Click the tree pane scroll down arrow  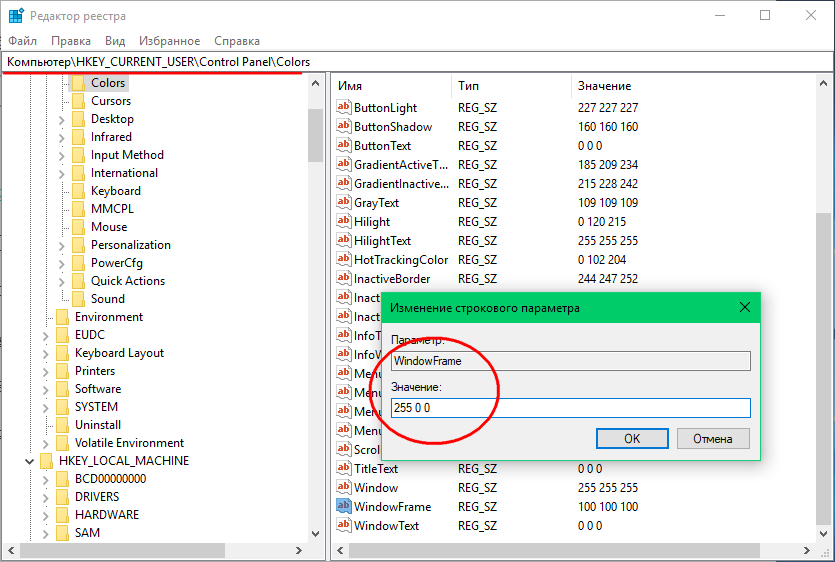[x=315, y=533]
